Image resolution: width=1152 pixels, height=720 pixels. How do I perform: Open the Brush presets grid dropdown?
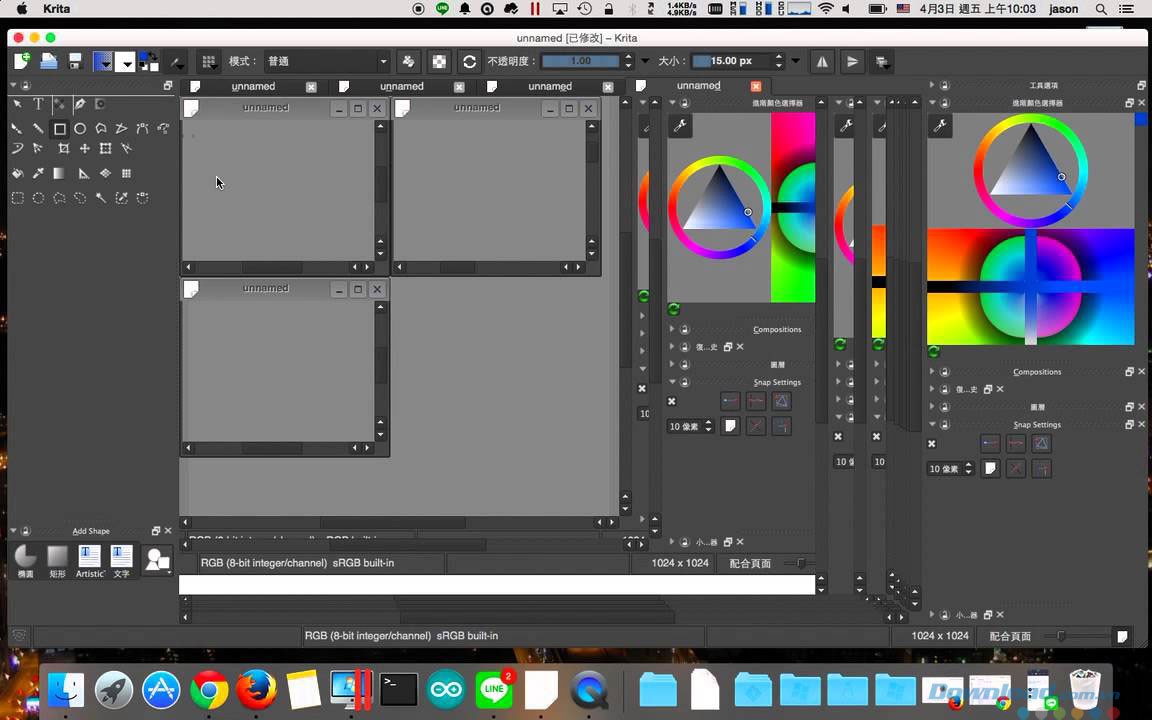[x=208, y=61]
